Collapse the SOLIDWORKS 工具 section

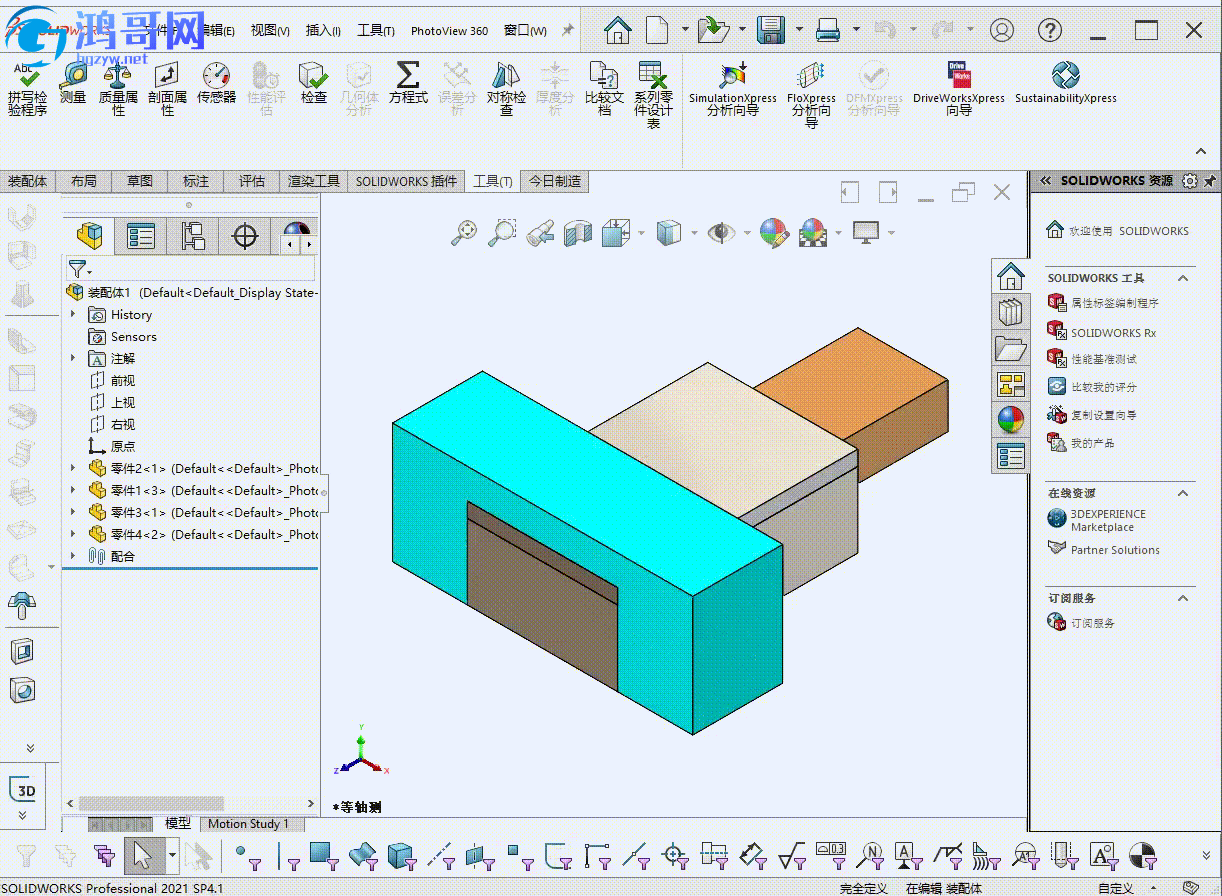coord(1184,278)
